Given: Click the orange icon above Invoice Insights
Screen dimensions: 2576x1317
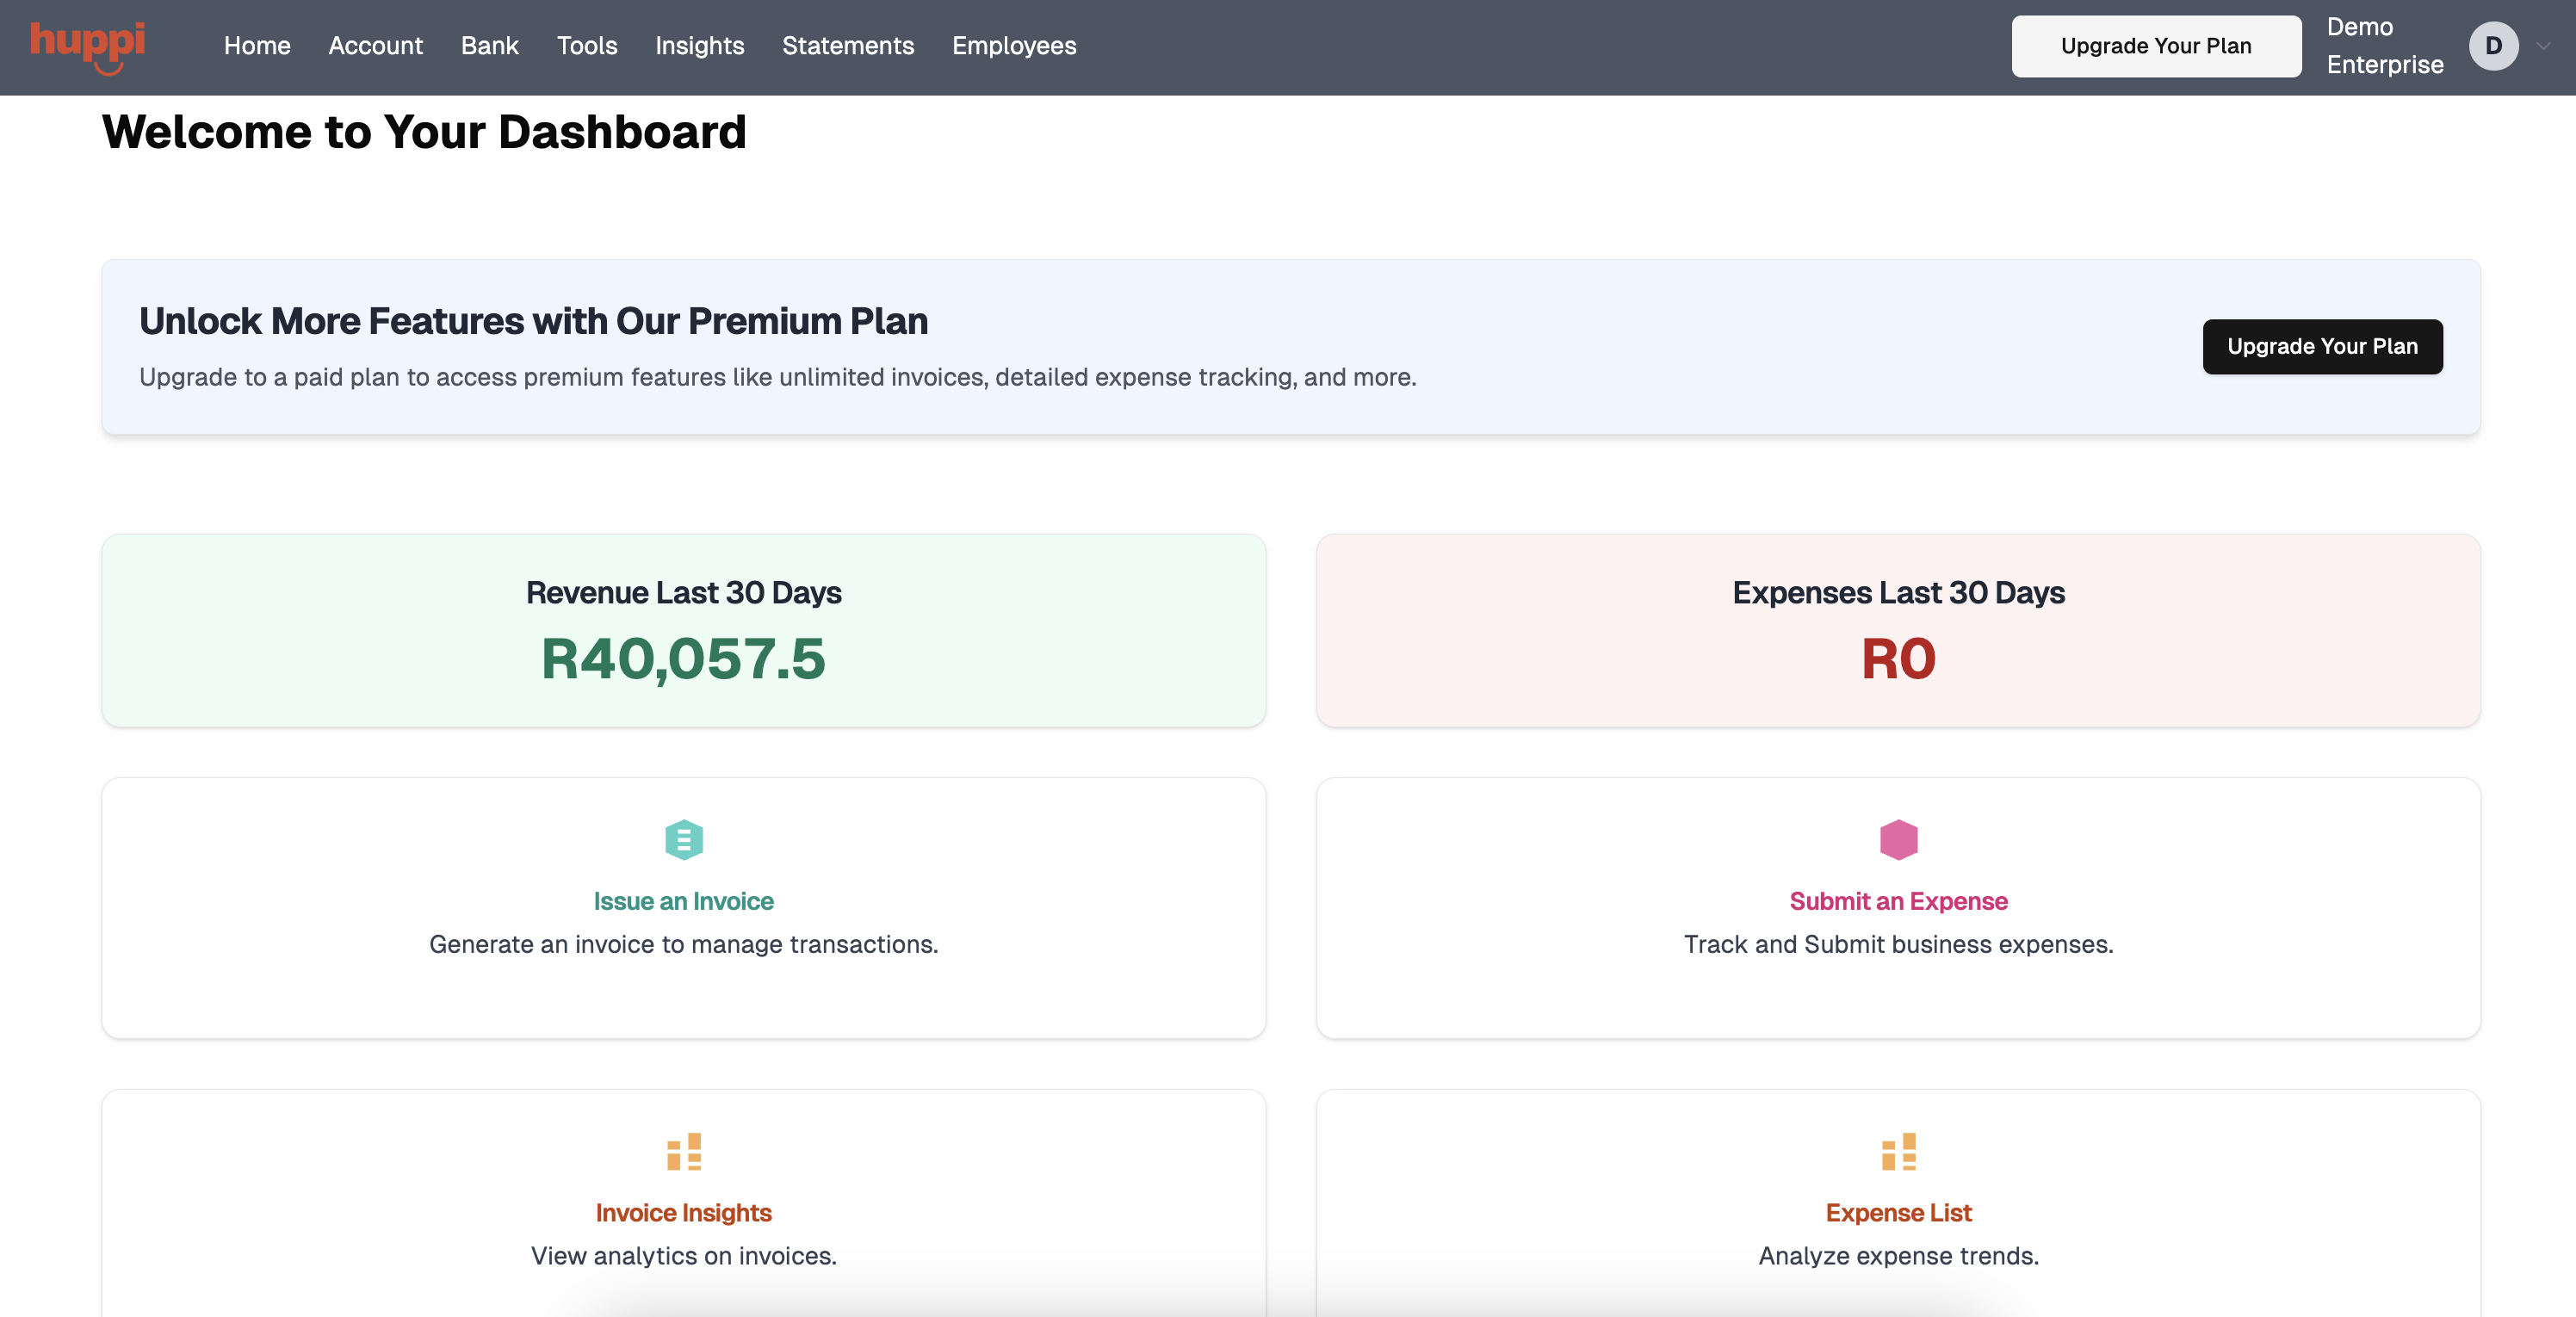Looking at the screenshot, I should tap(684, 1151).
